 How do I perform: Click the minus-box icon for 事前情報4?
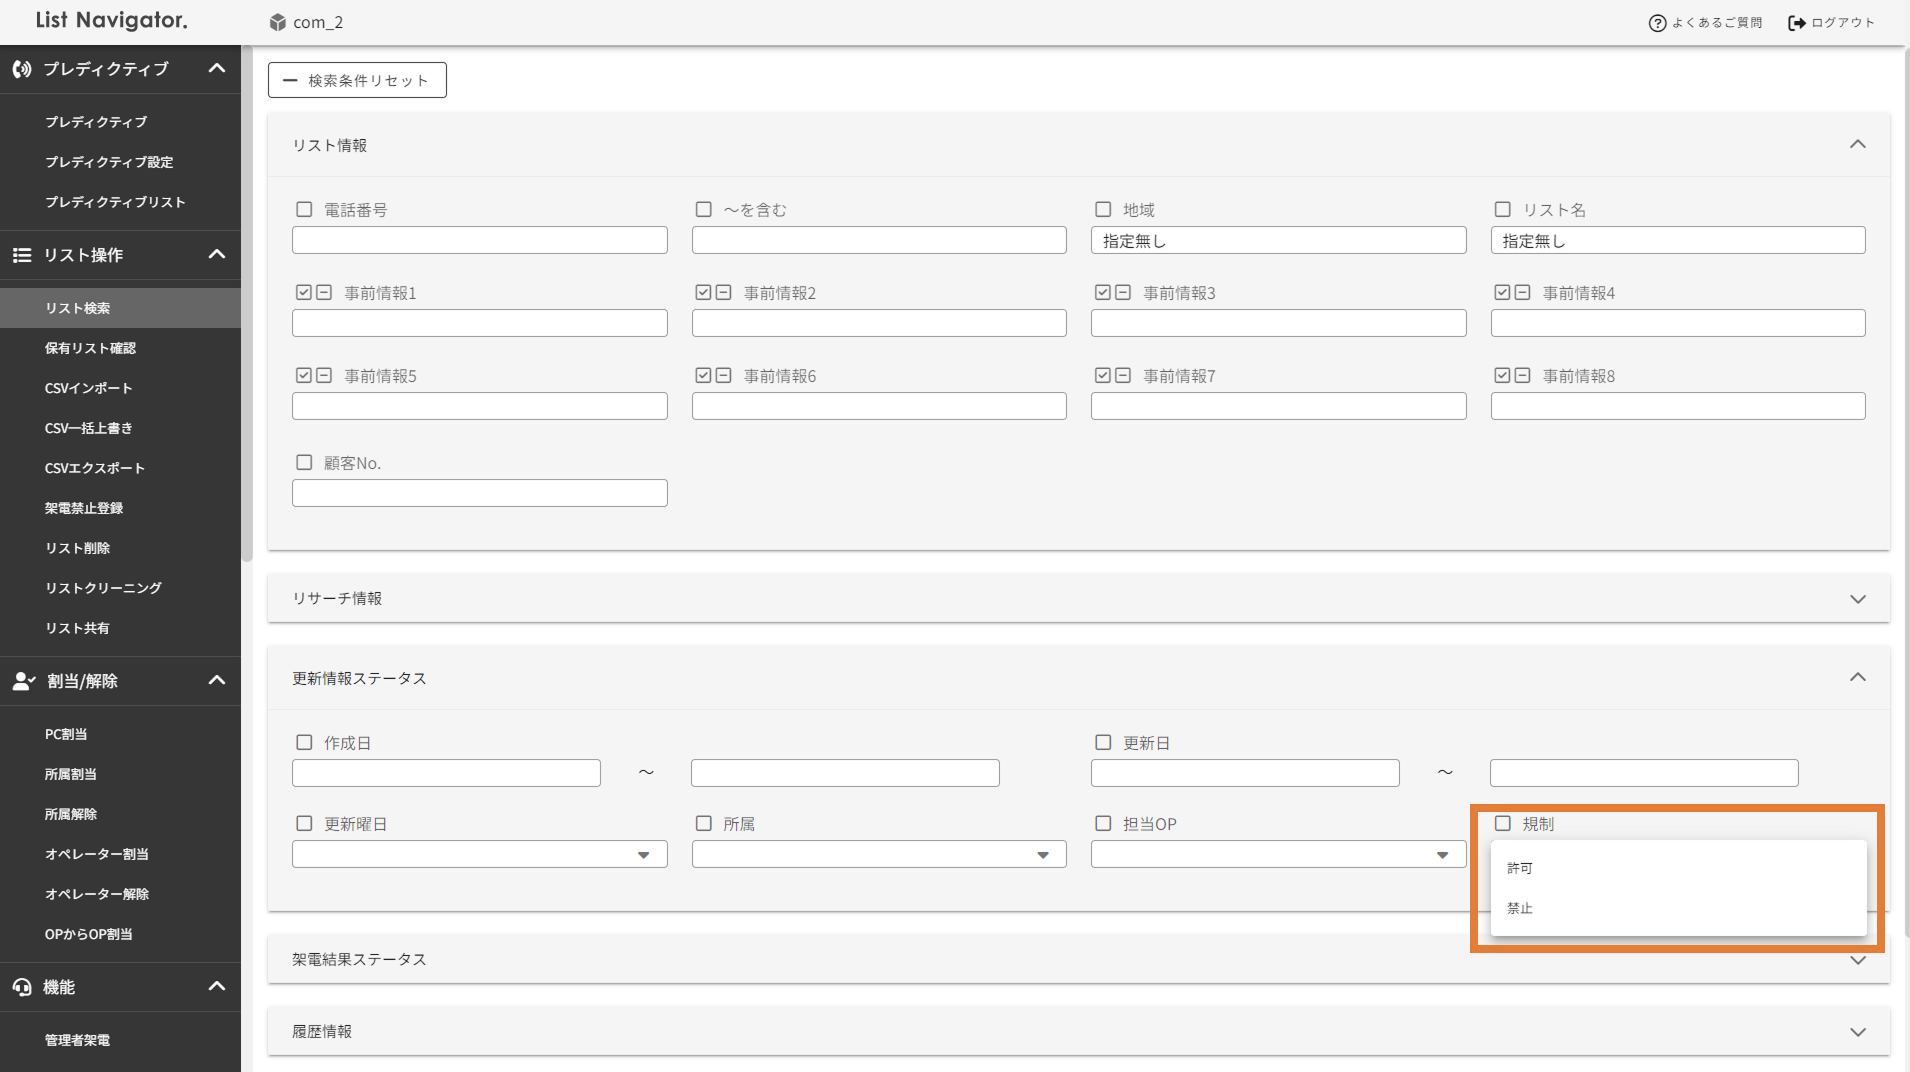tap(1522, 293)
